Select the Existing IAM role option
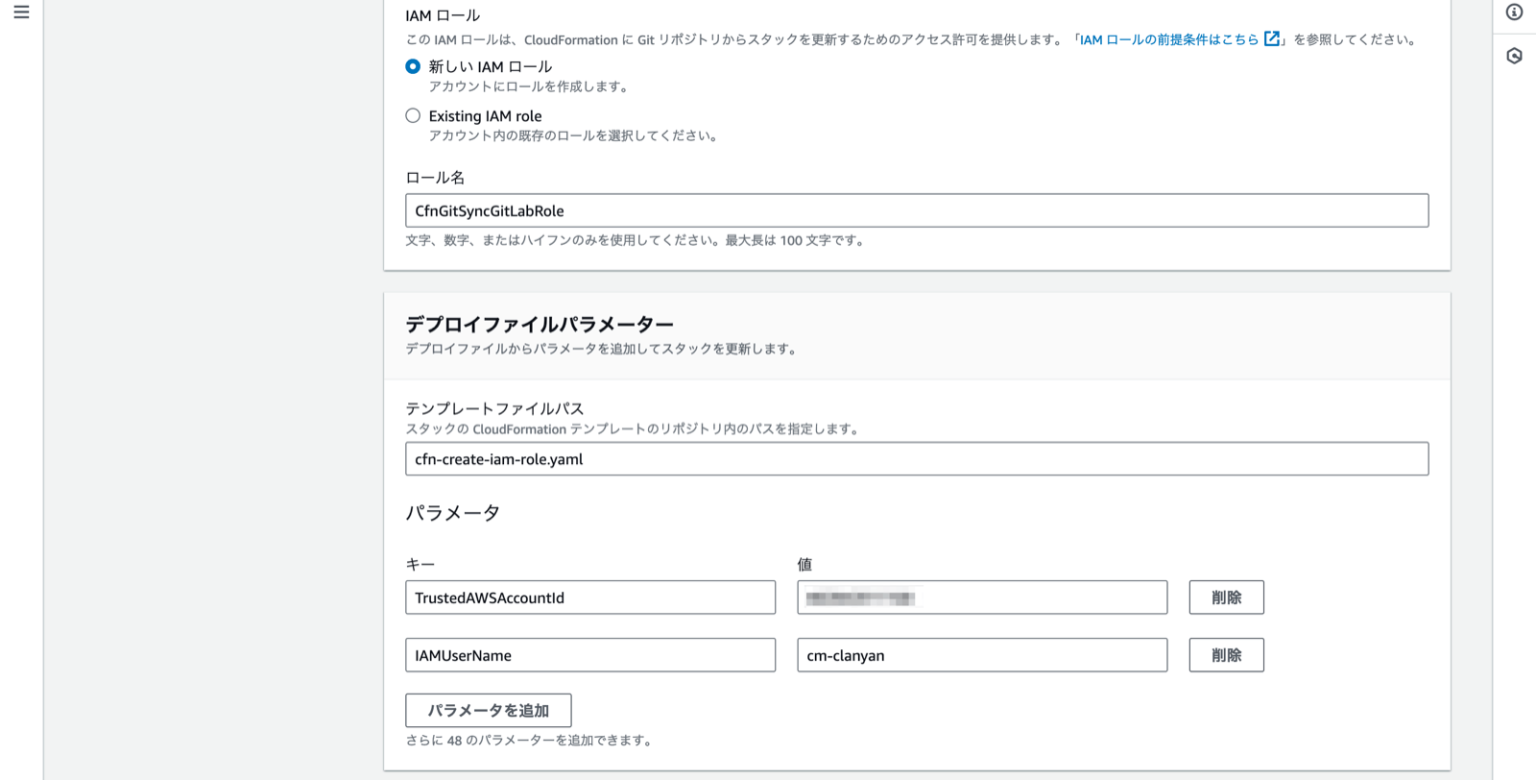Image resolution: width=1536 pixels, height=780 pixels. click(x=413, y=115)
